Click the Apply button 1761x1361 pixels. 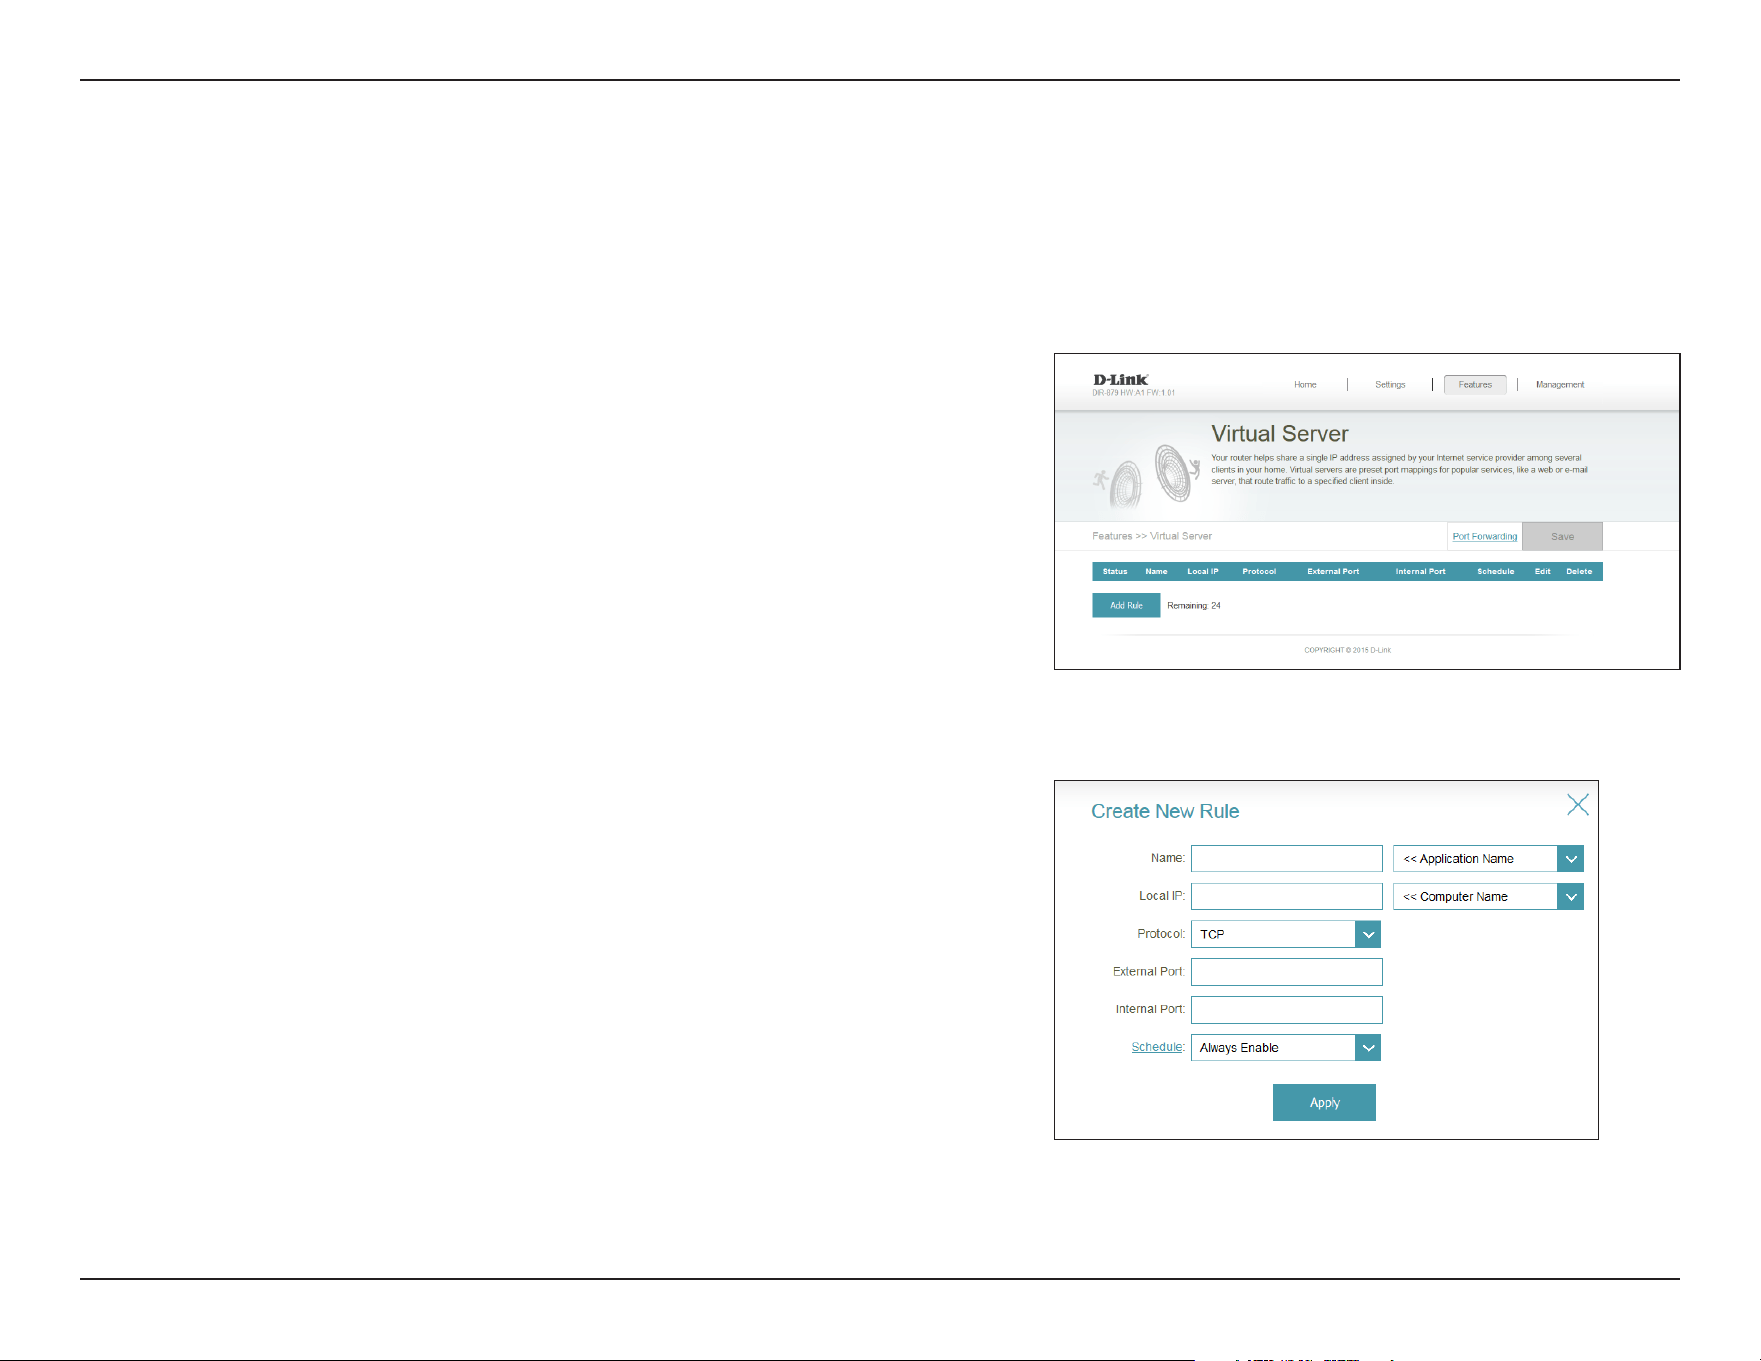[x=1324, y=1102]
